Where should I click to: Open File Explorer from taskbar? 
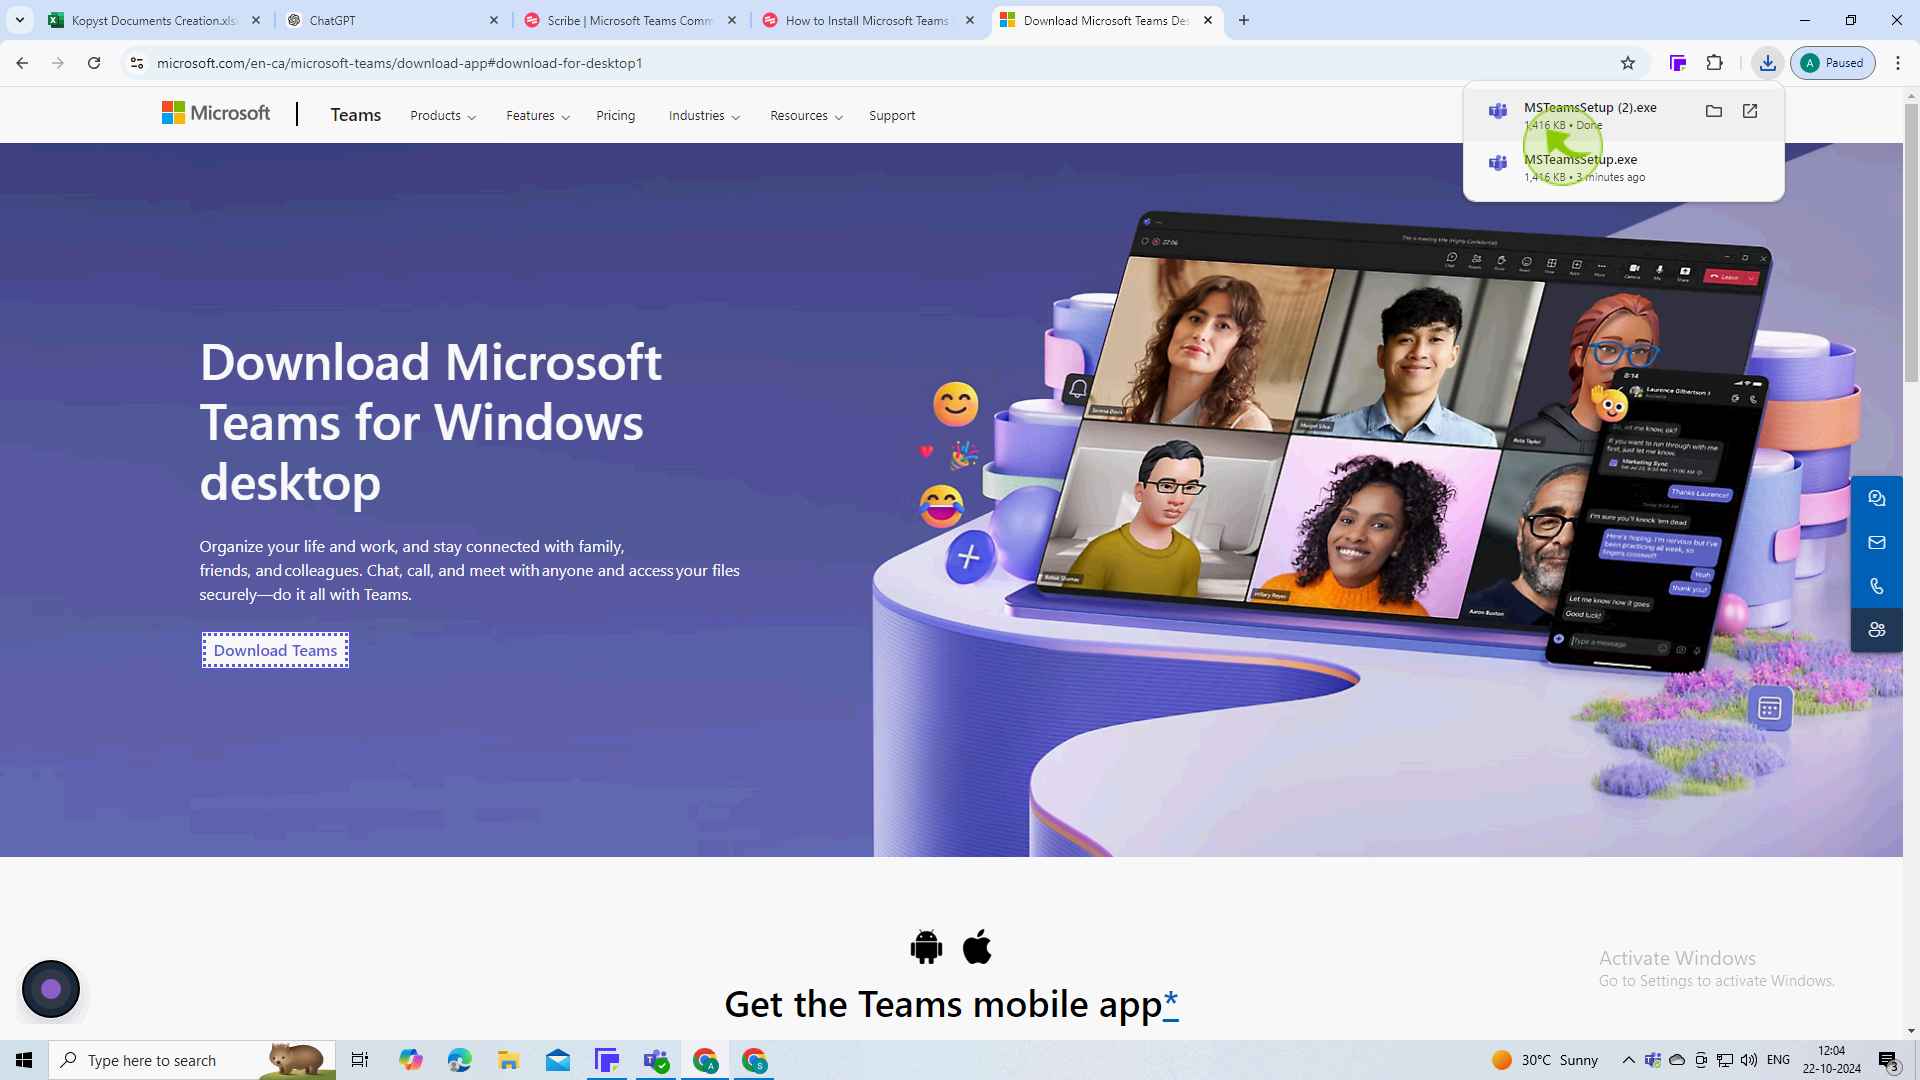pos(508,1060)
